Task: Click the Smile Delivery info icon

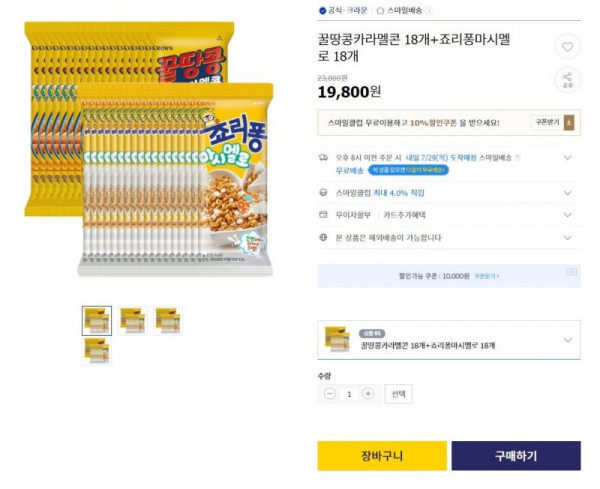Action: tap(517, 157)
